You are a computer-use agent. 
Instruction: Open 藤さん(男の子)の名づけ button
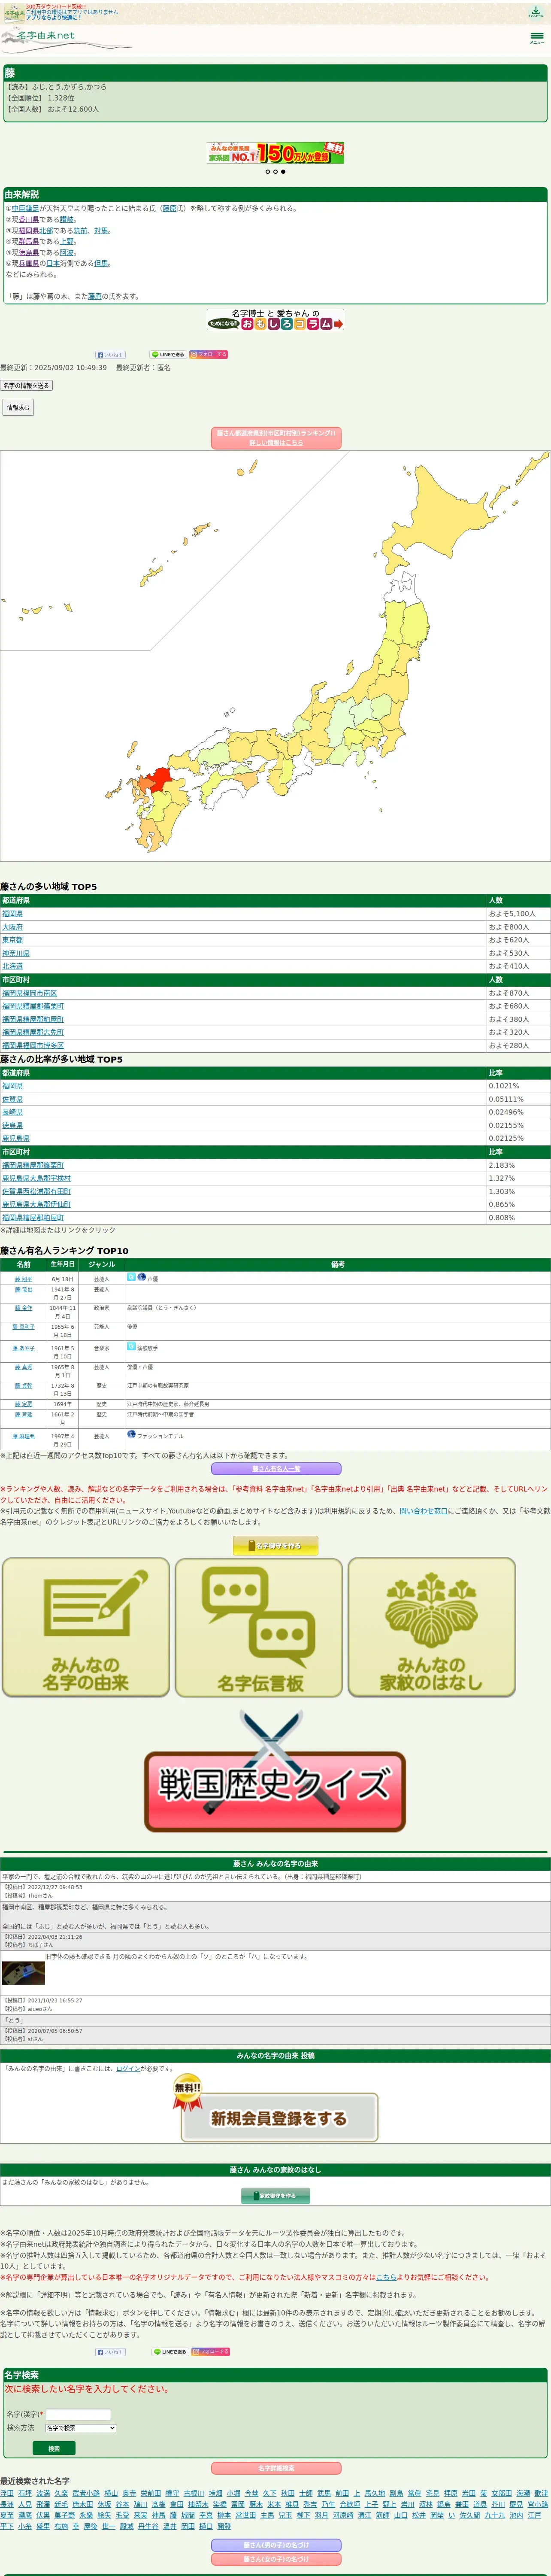pyautogui.click(x=276, y=2545)
